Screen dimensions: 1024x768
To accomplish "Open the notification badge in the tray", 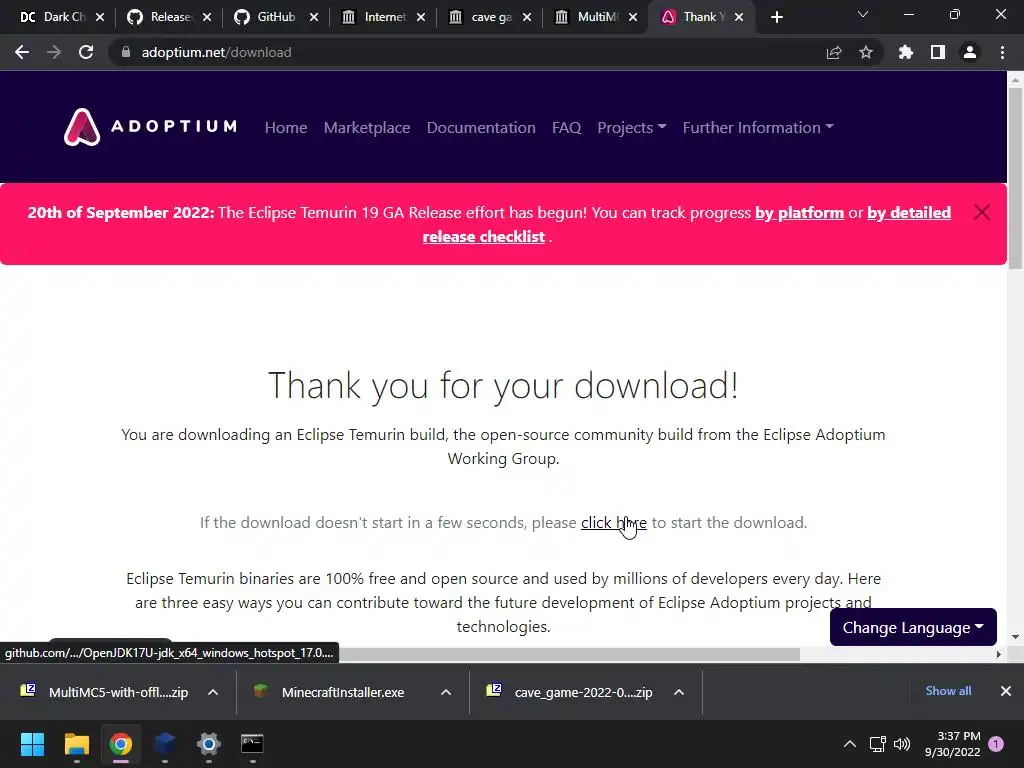I will coord(996,744).
